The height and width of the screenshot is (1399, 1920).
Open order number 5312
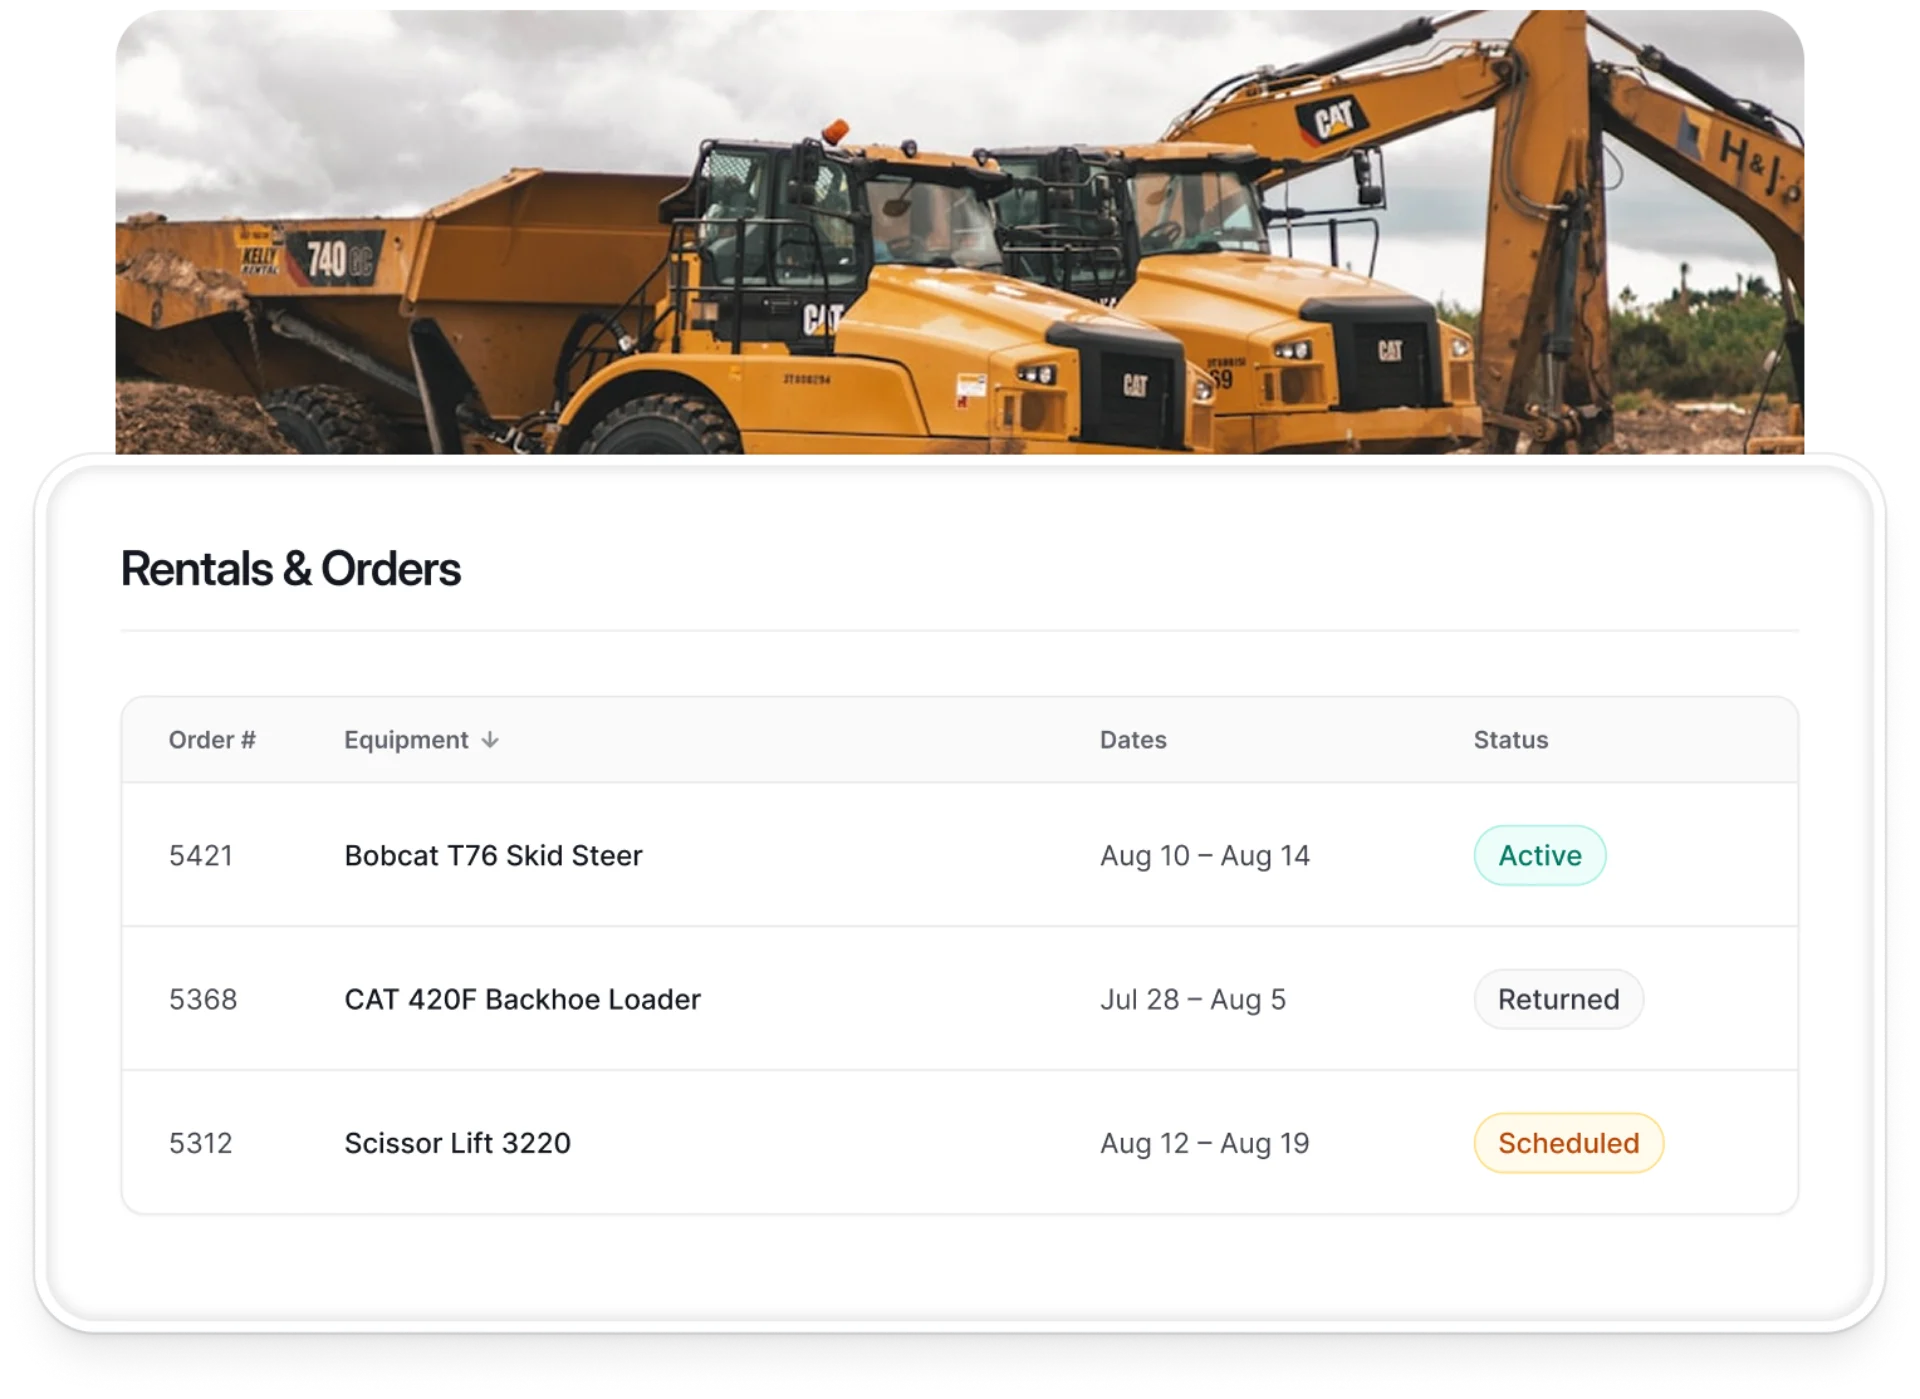[201, 1143]
